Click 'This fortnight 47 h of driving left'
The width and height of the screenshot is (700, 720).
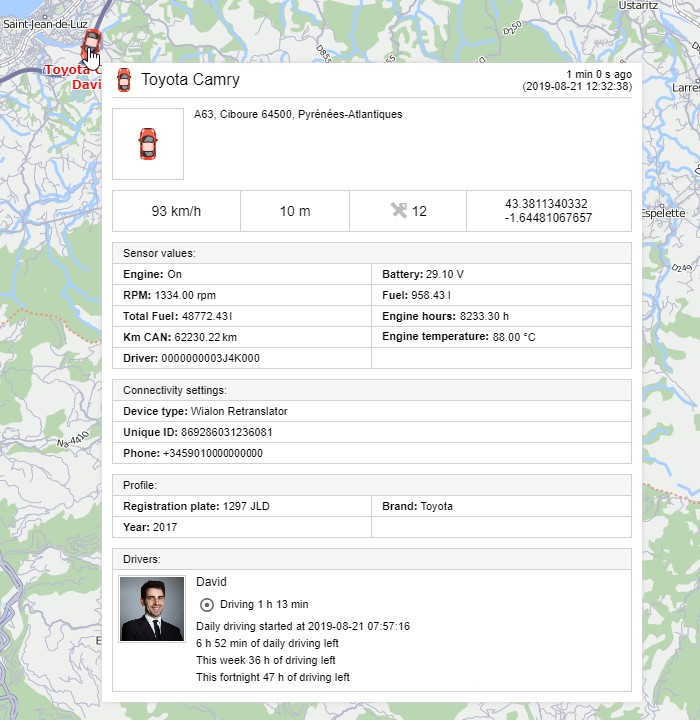[x=273, y=677]
